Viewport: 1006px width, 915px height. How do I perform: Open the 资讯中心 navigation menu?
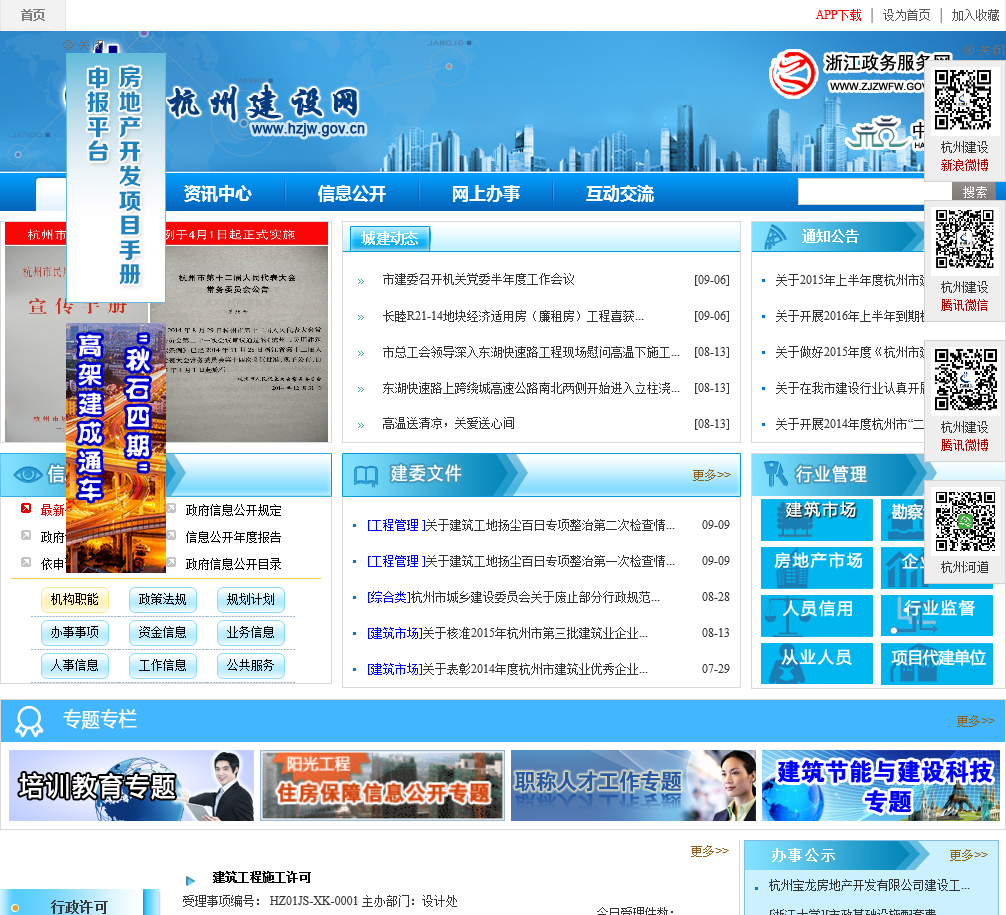(x=217, y=193)
